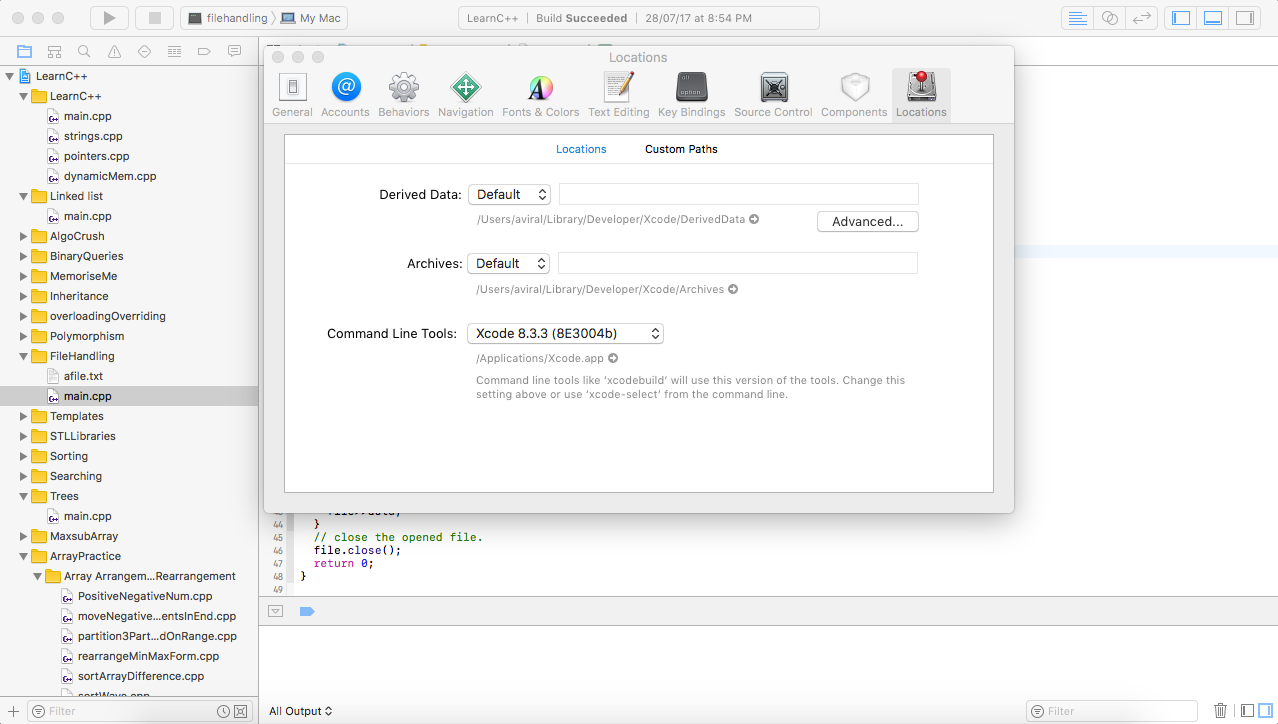Open Source Control preferences pane
Screen dimensions: 1278x724
tap(773, 95)
